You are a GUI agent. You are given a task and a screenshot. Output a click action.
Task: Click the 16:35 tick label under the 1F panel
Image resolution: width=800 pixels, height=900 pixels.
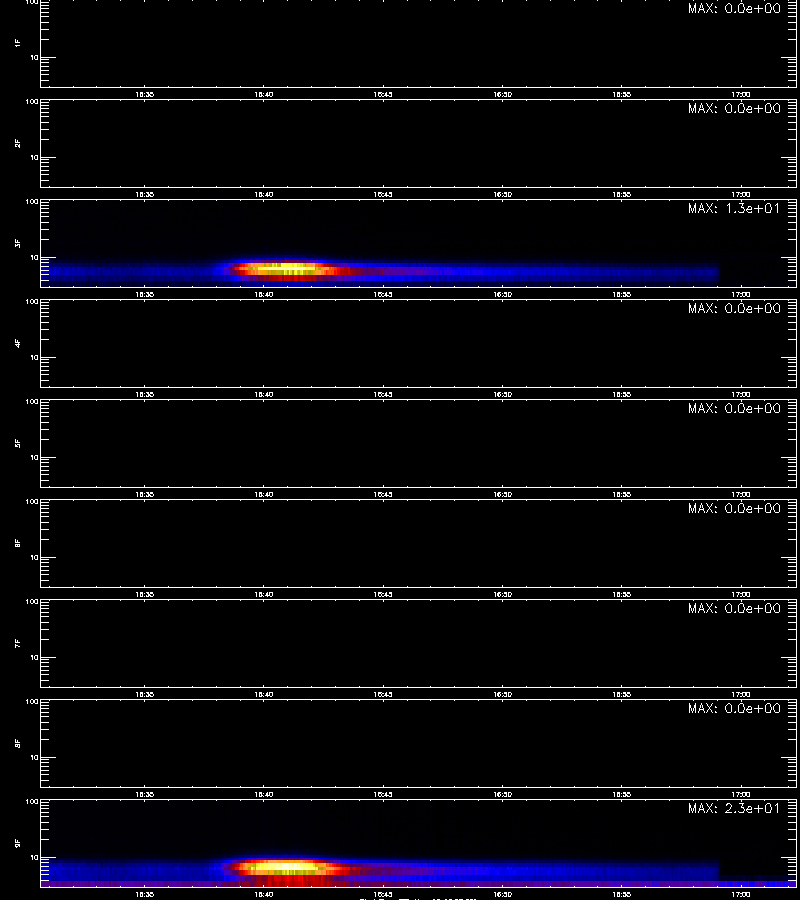(x=144, y=94)
